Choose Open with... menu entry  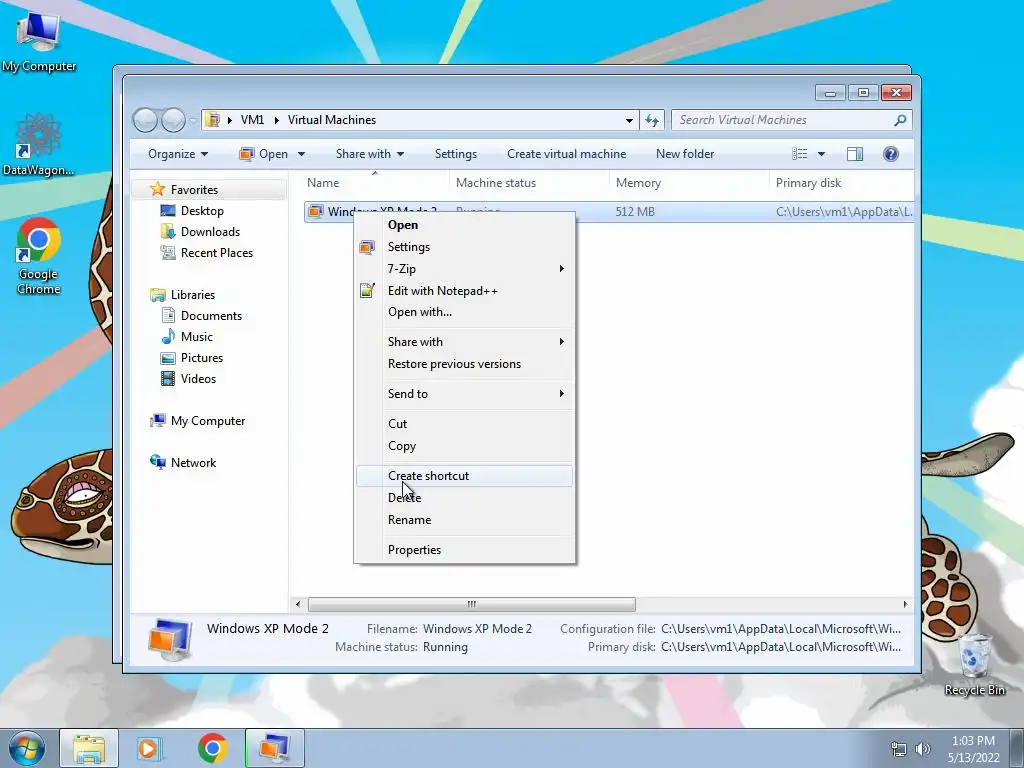click(x=464, y=312)
